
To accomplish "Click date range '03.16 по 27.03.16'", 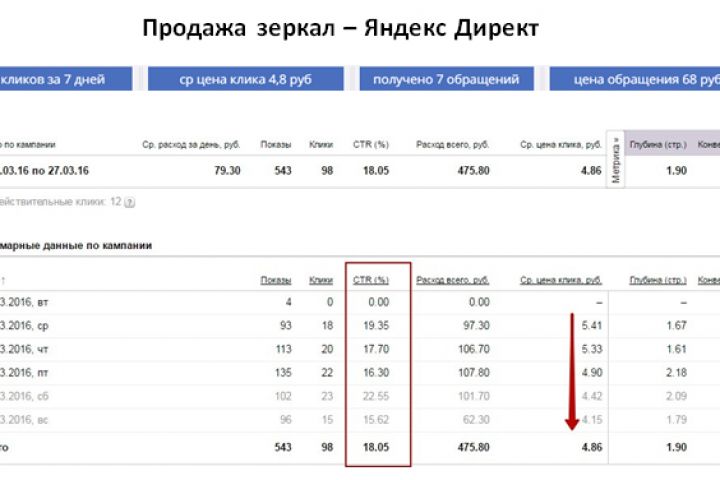I will tap(45, 170).
